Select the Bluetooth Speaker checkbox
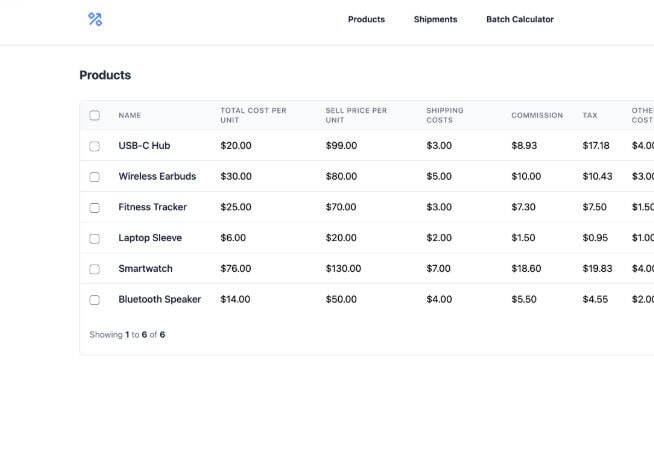The image size is (654, 465). pos(95,300)
